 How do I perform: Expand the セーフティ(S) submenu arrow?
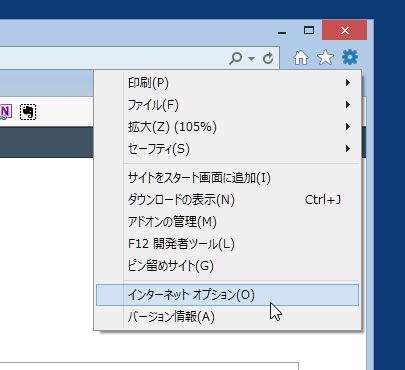348,149
